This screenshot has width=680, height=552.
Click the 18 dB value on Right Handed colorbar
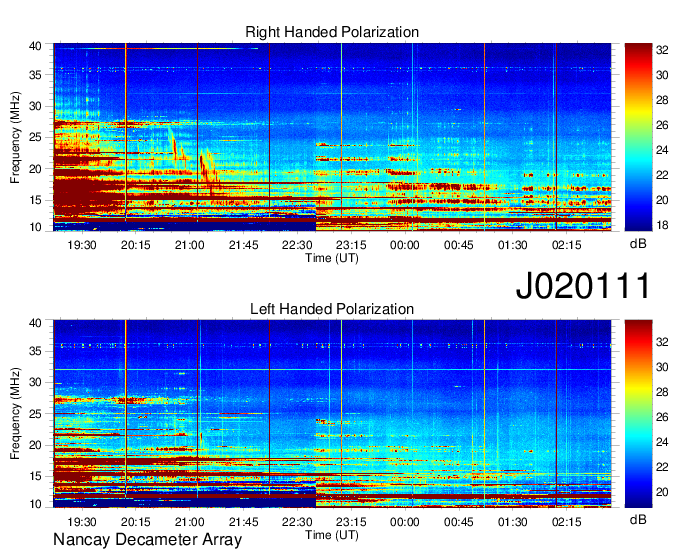tap(662, 225)
